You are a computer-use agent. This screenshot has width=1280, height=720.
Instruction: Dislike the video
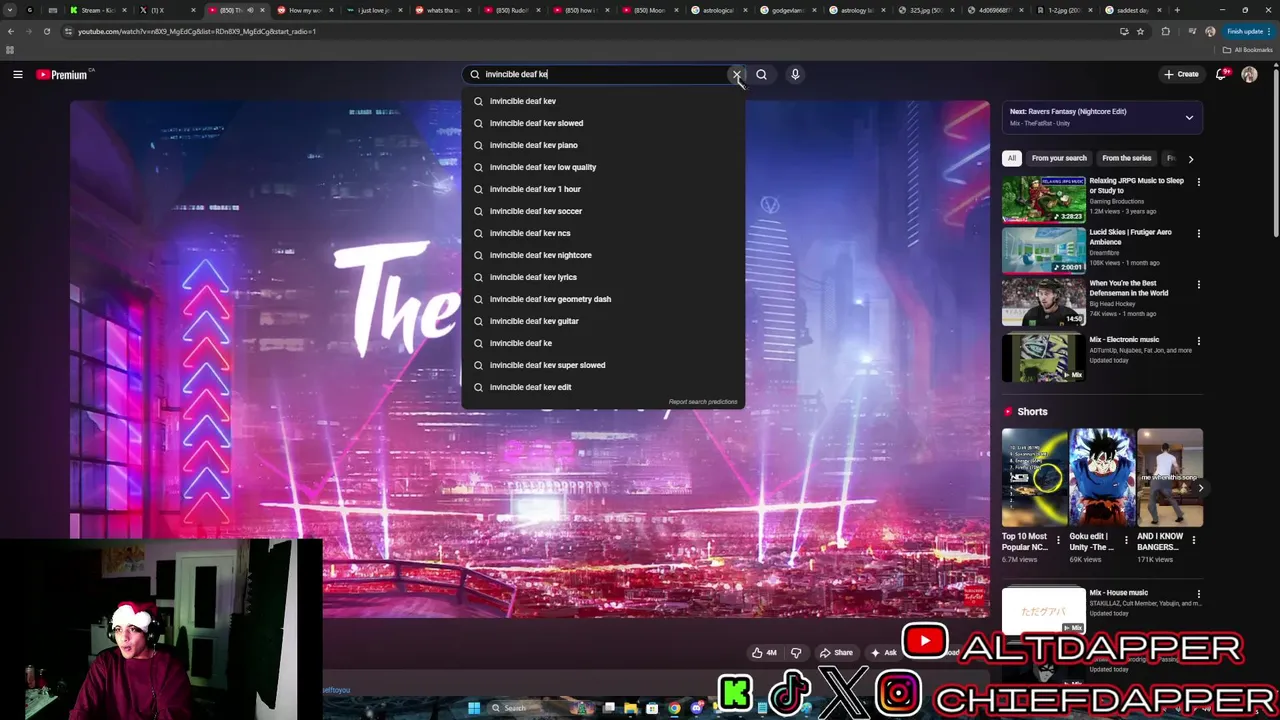(796, 653)
